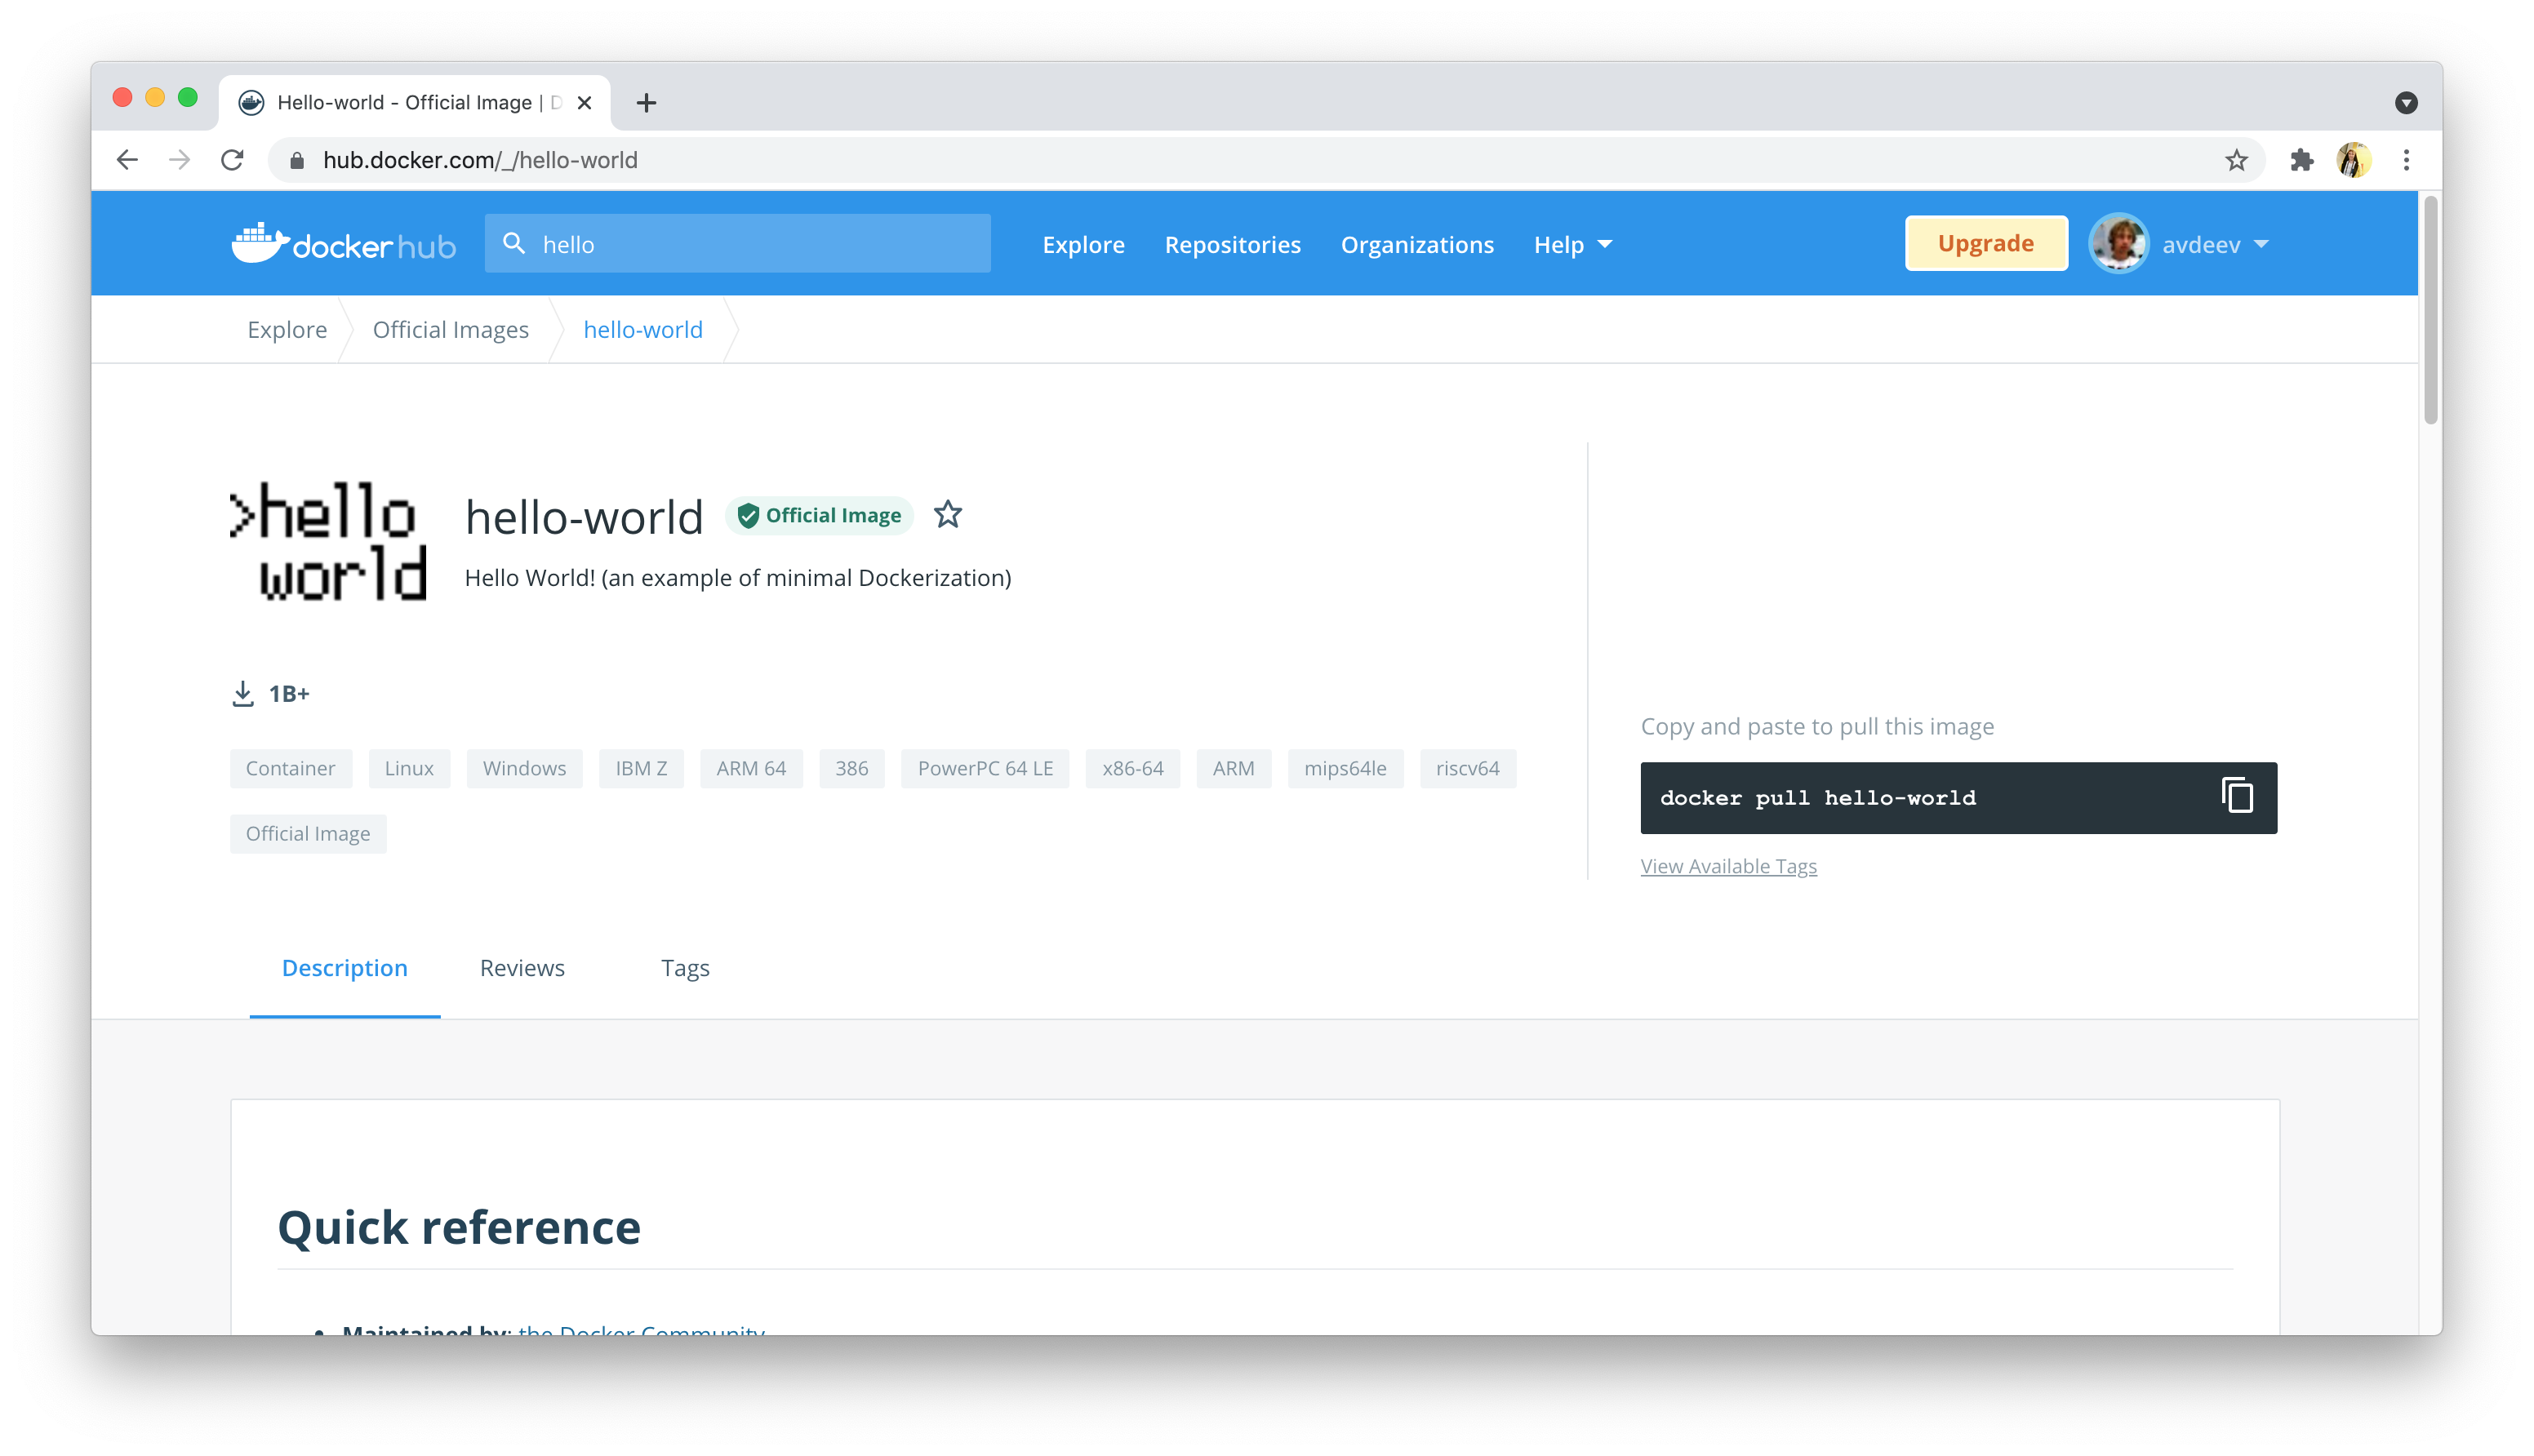The width and height of the screenshot is (2534, 1456).
Task: Click the PowerPC 64 LE tag chip
Action: [x=985, y=768]
